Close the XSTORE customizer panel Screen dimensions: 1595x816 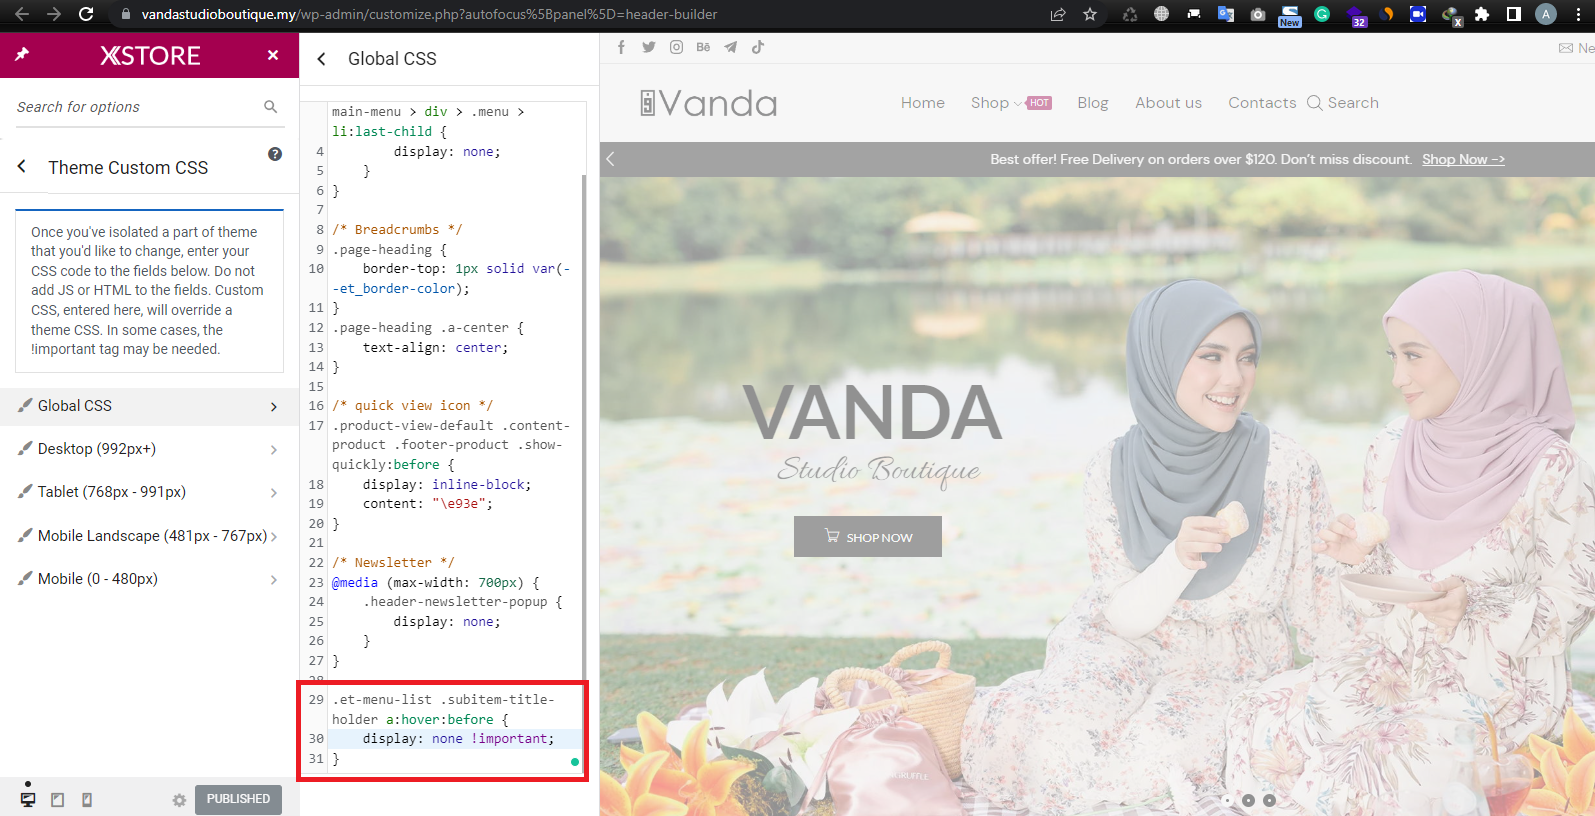tap(273, 55)
